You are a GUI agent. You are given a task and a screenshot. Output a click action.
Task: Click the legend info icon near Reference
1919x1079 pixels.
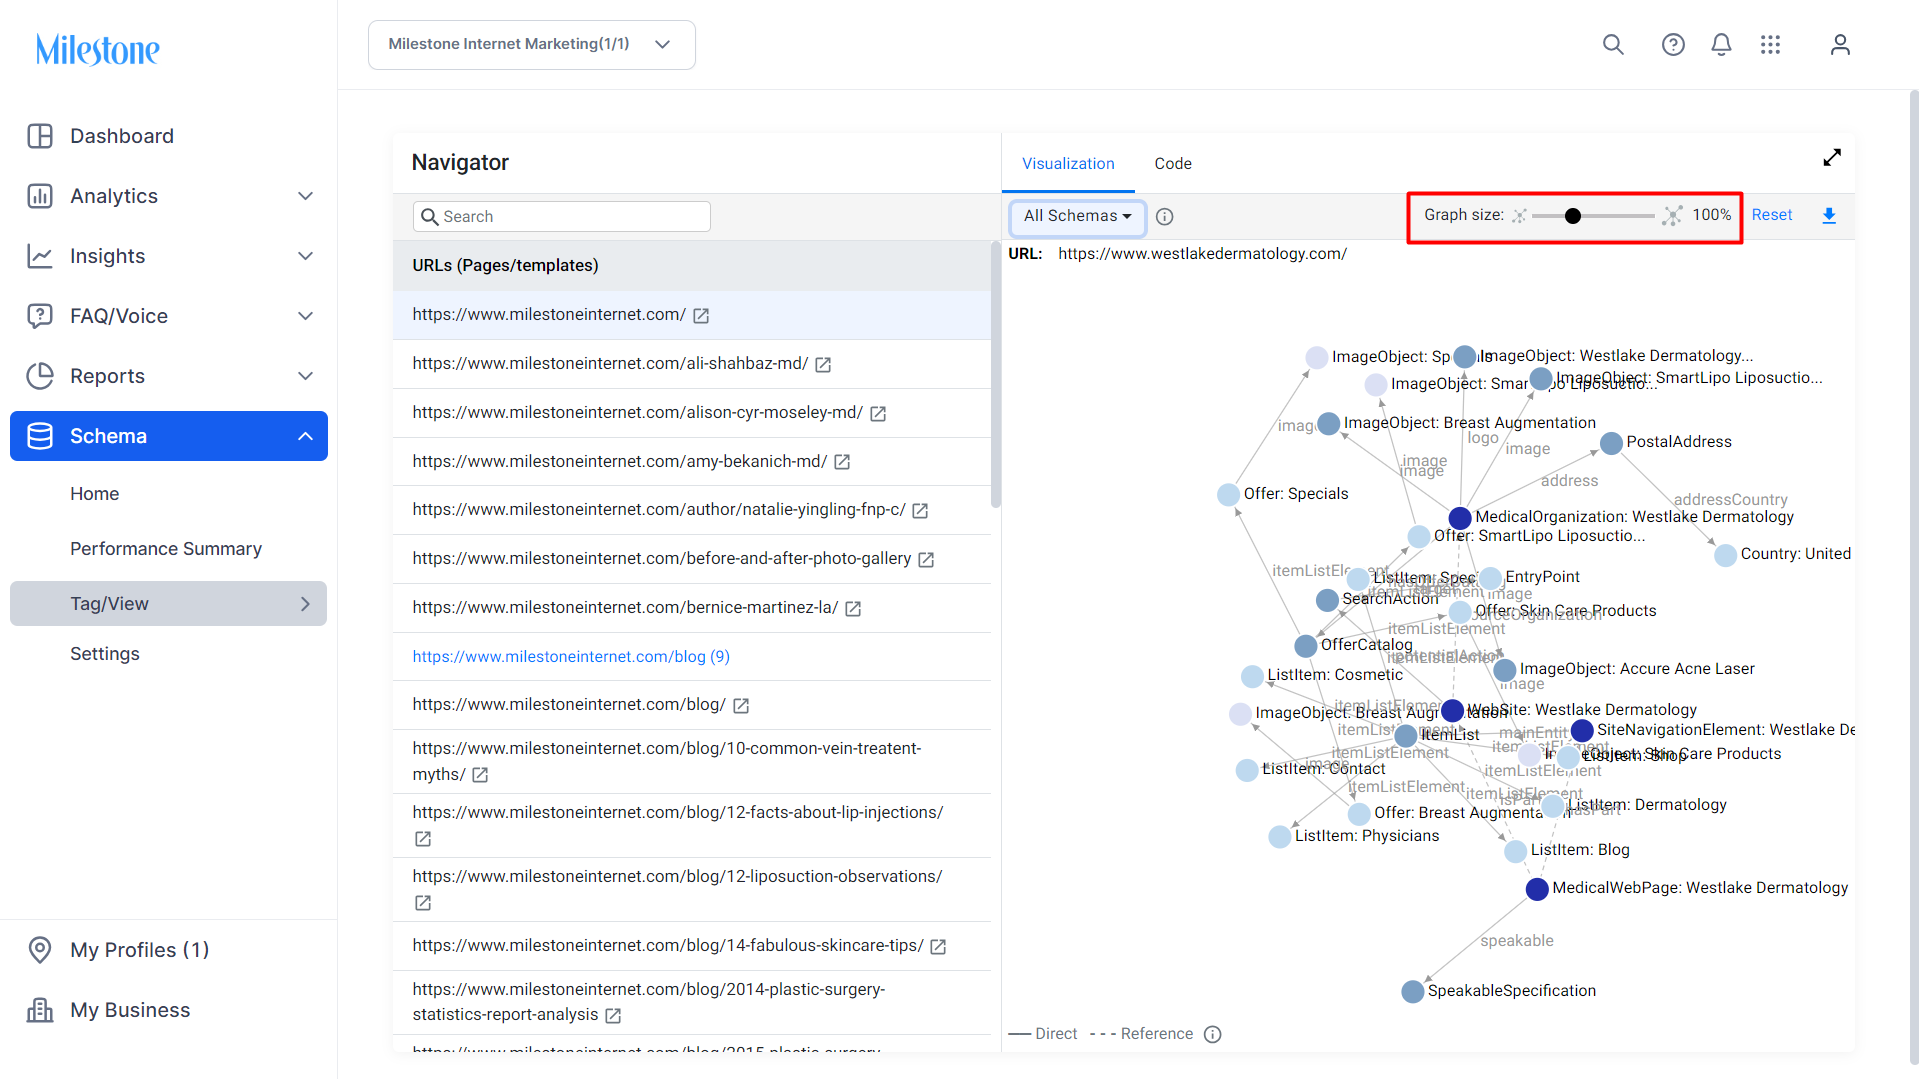point(1213,1034)
